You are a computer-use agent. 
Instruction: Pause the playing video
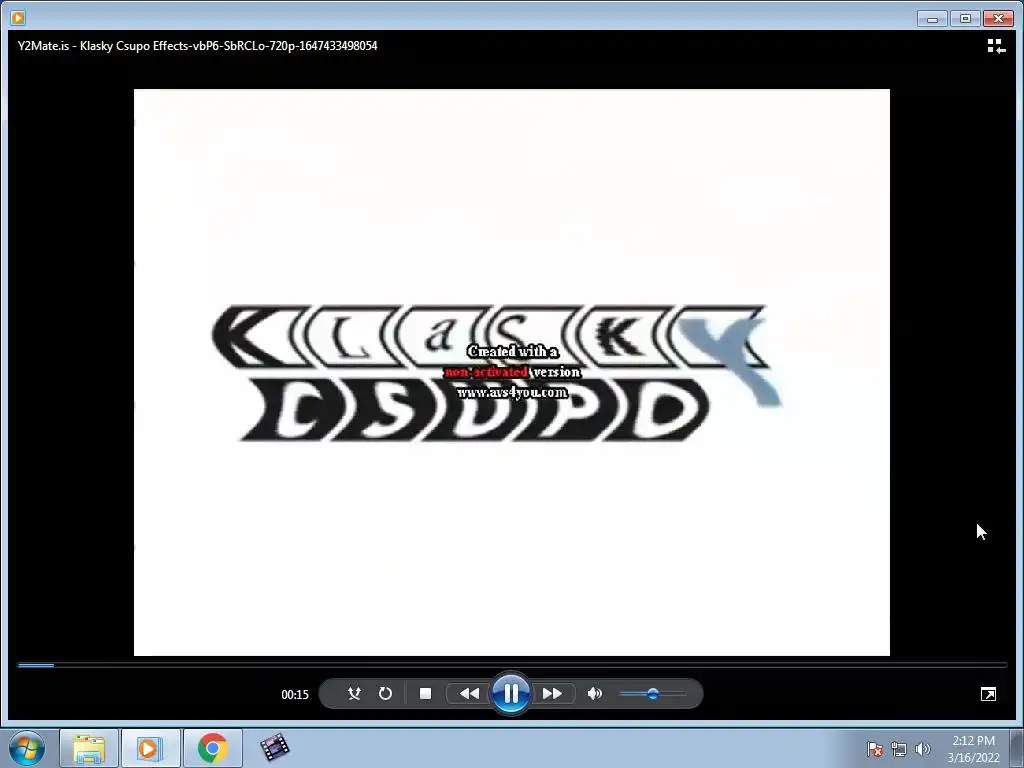click(511, 694)
